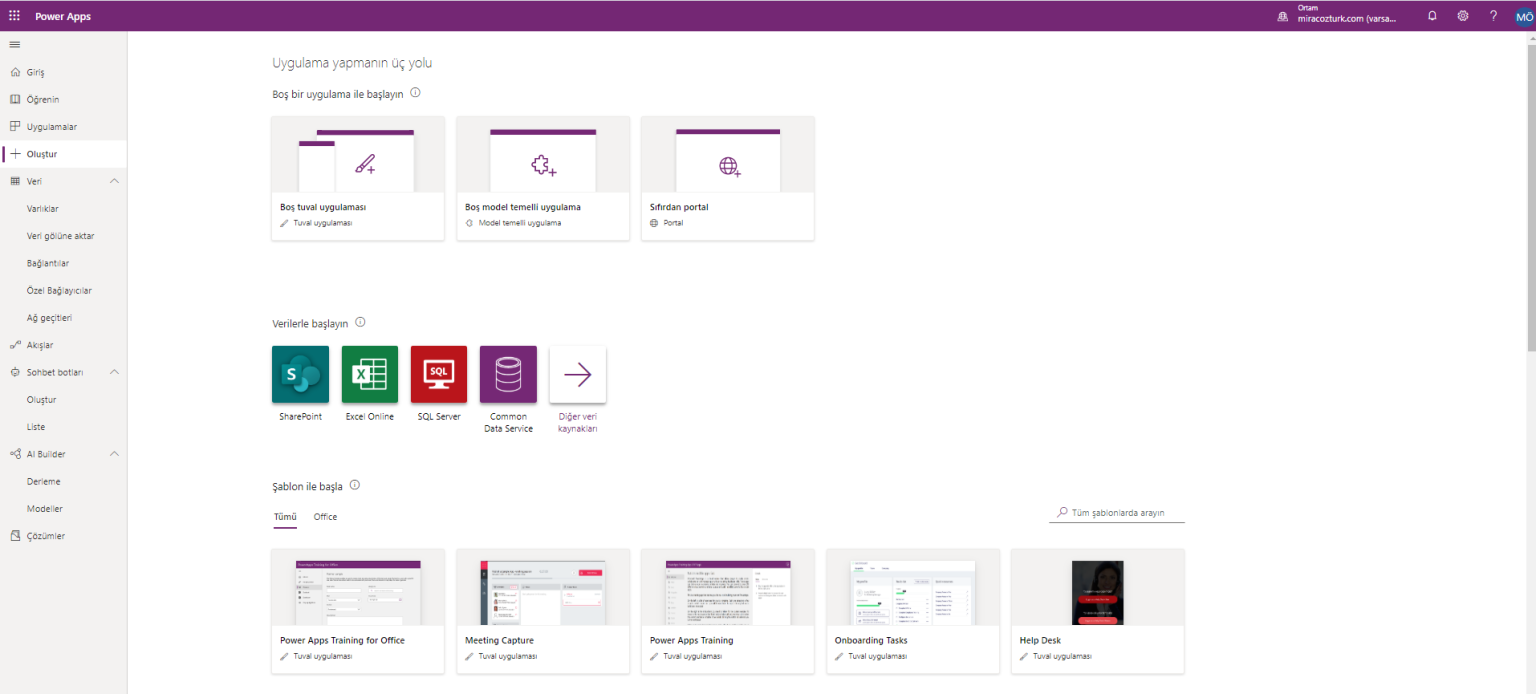Click the Power Apps title link
The image size is (1536, 694).
[x=63, y=16]
